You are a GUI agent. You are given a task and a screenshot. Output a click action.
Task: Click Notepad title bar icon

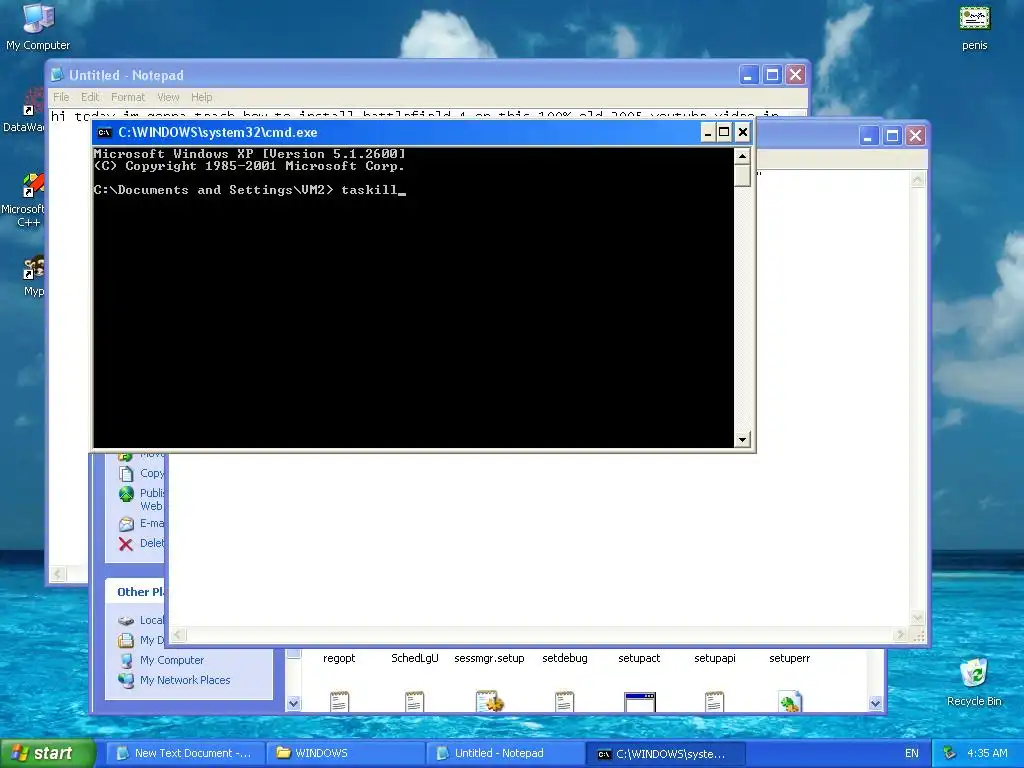coord(57,75)
